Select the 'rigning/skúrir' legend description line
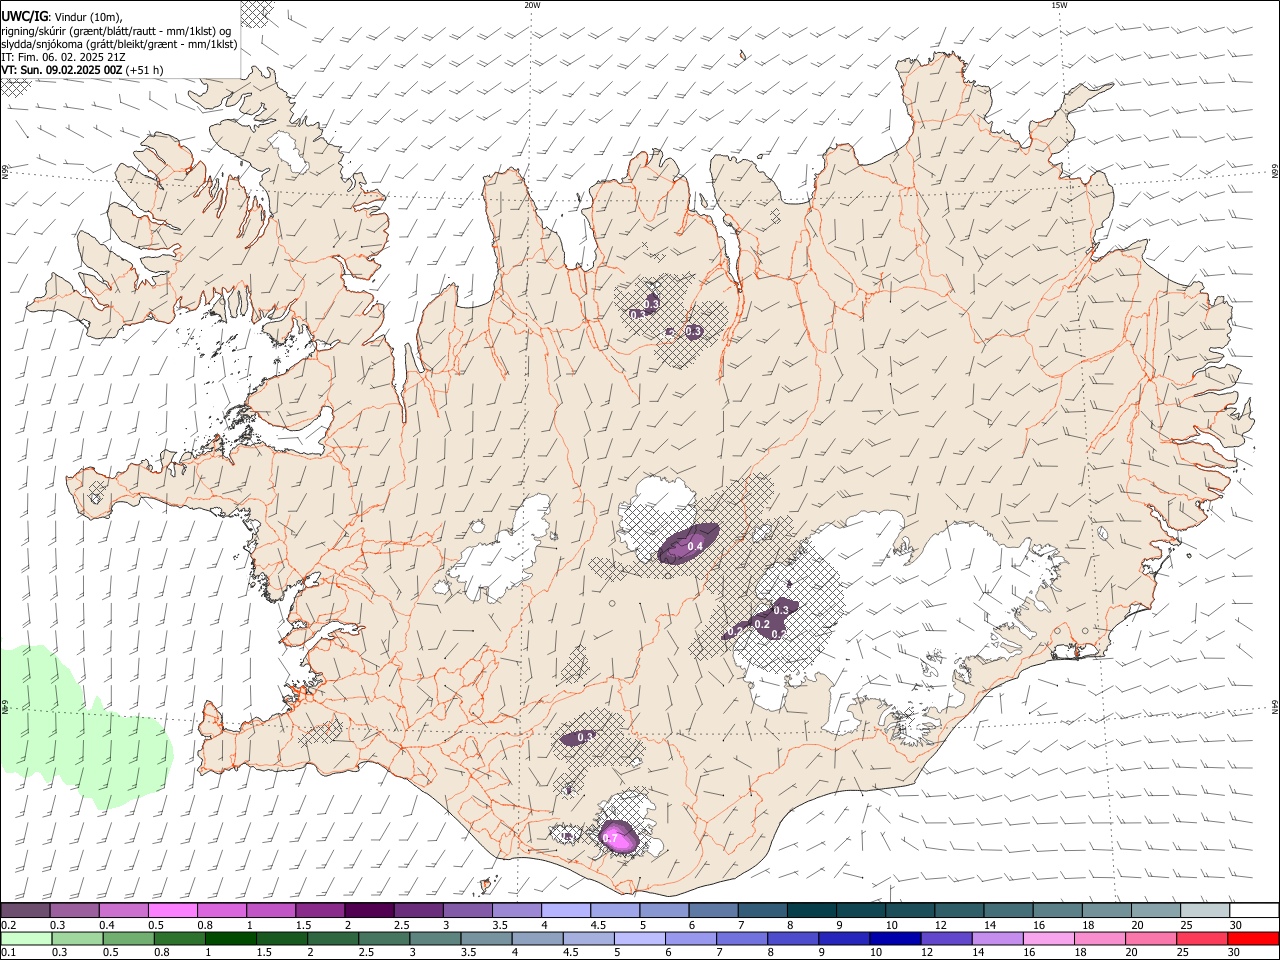This screenshot has width=1280, height=960. [117, 31]
